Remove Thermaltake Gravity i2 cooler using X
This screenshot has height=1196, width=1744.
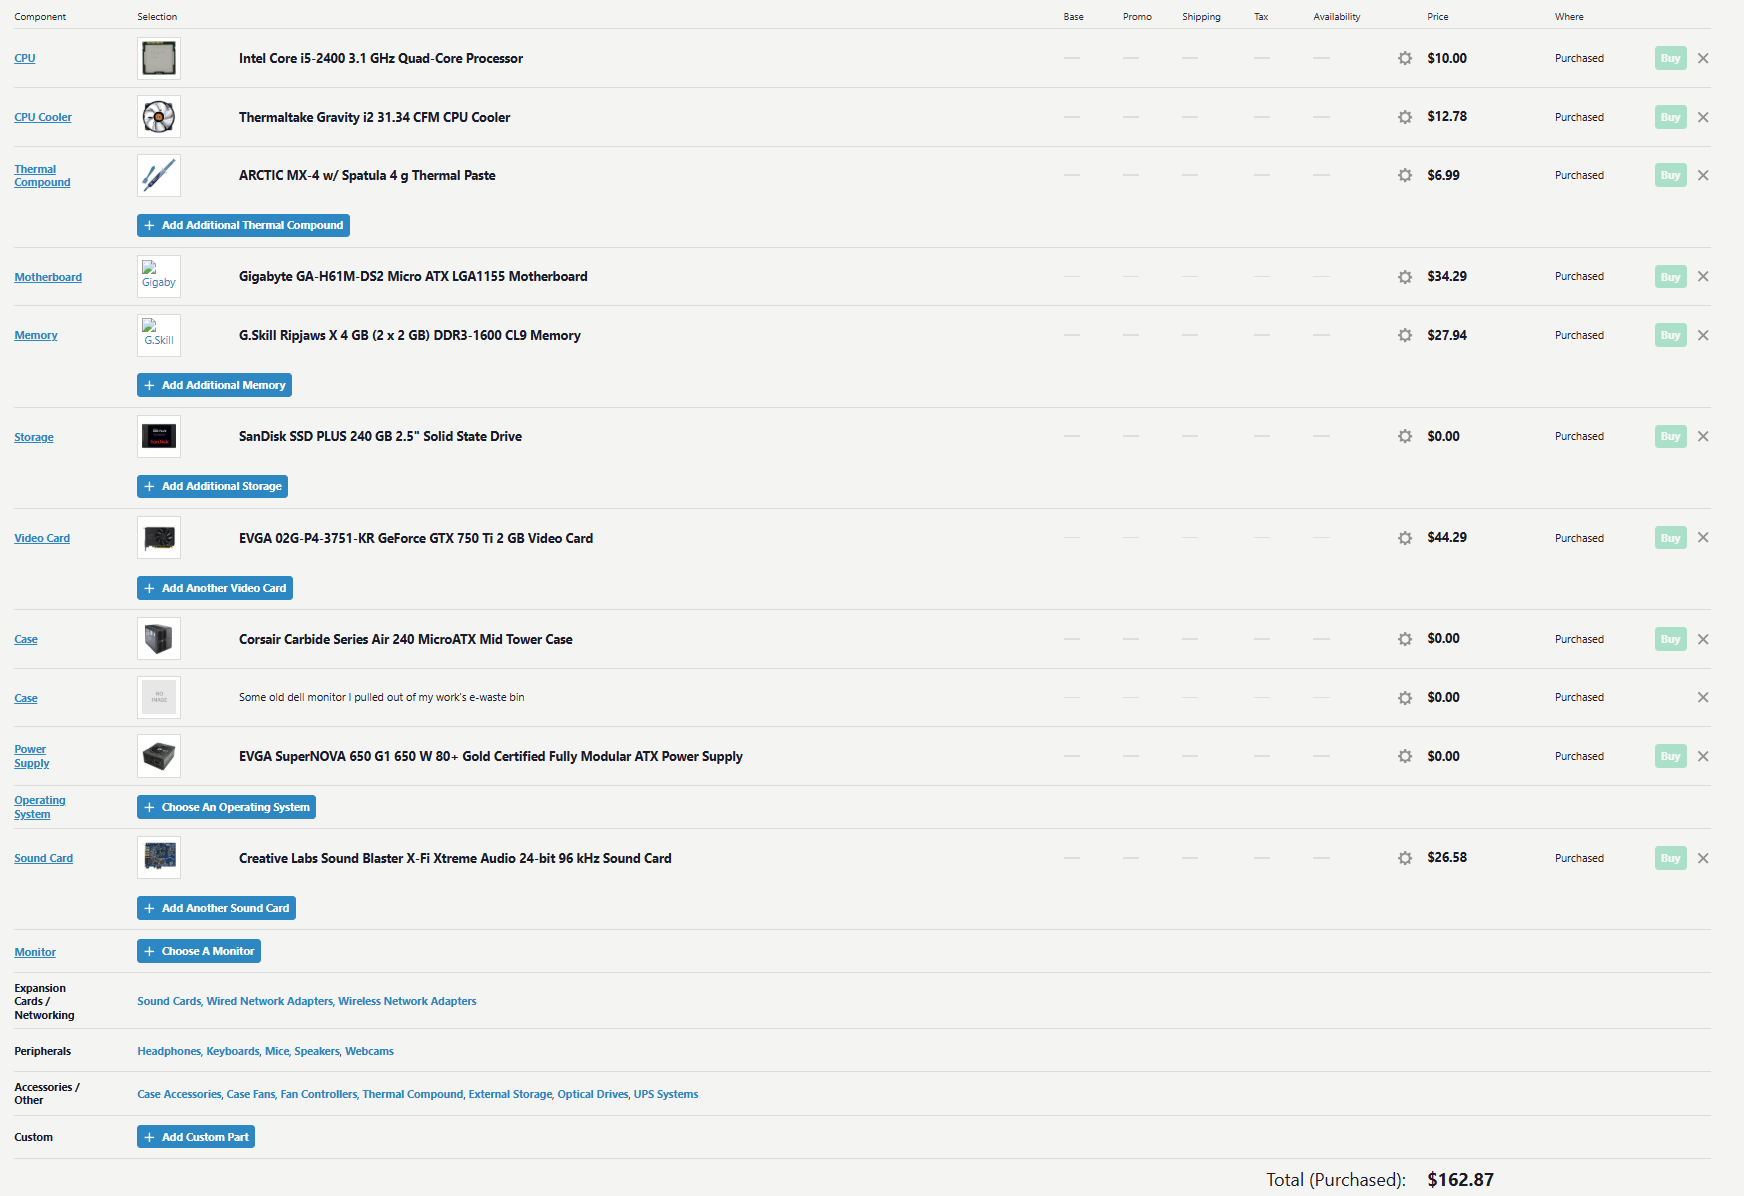(x=1703, y=117)
